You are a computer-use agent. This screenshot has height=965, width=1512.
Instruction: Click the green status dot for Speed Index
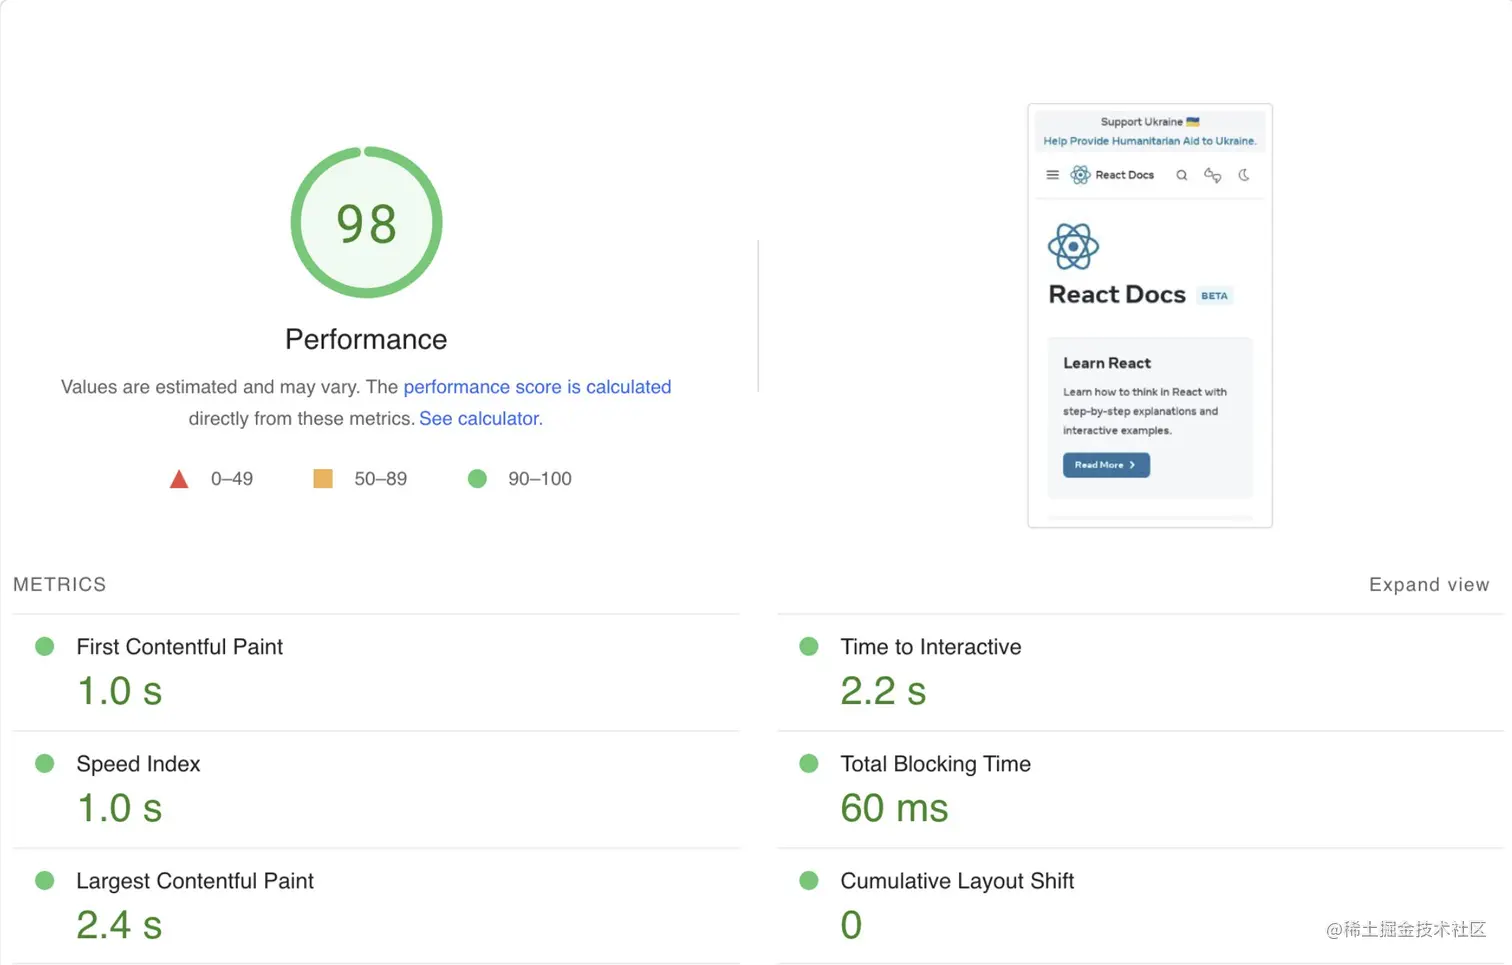(x=45, y=764)
